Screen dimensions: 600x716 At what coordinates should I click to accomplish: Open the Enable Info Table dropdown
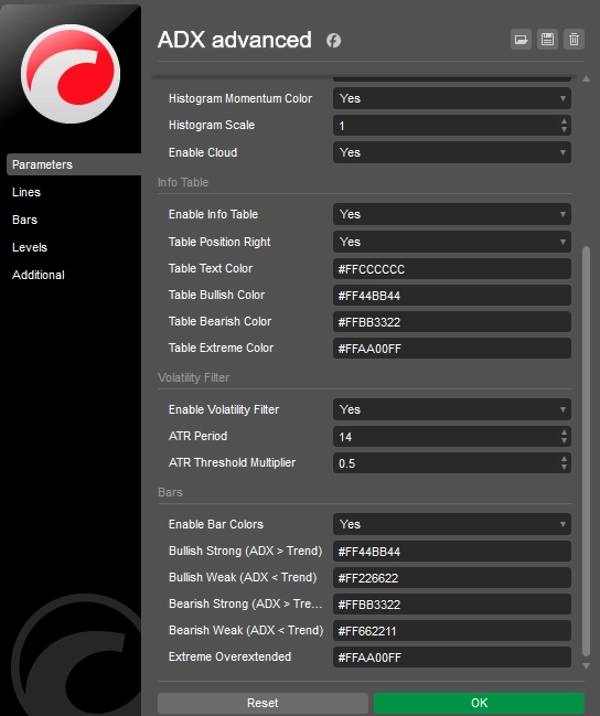click(451, 214)
